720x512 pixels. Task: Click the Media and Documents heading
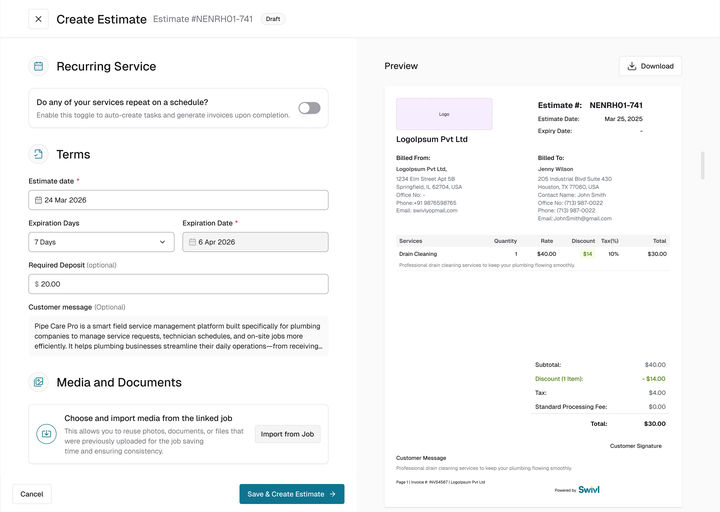point(119,383)
